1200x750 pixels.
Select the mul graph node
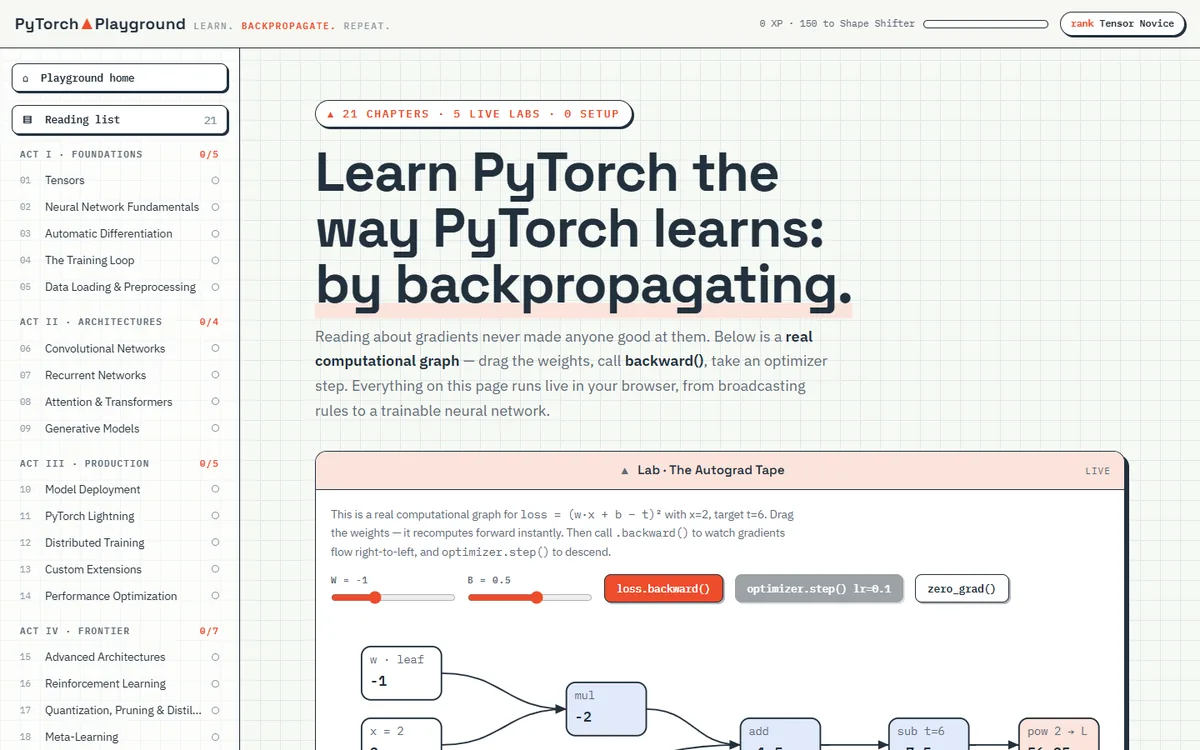tap(606, 708)
